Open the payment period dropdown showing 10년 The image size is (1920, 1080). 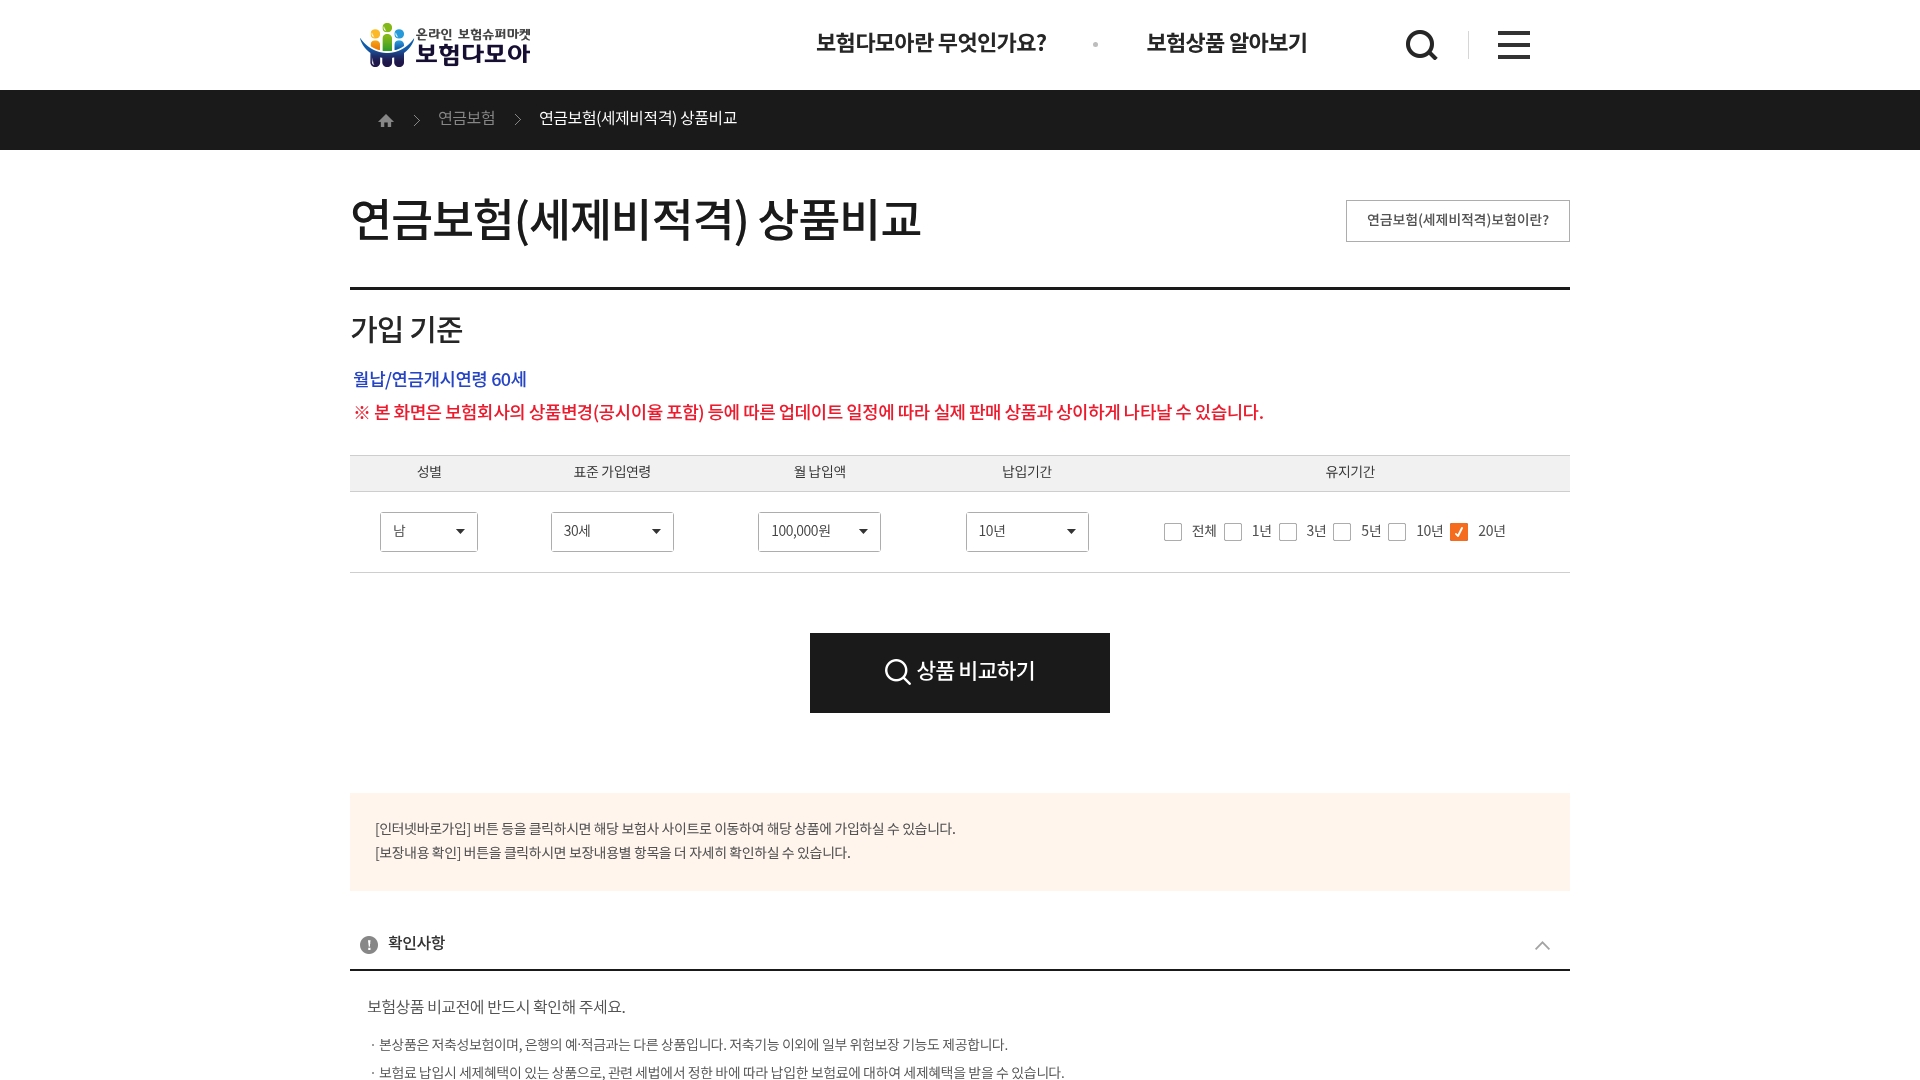point(1026,531)
